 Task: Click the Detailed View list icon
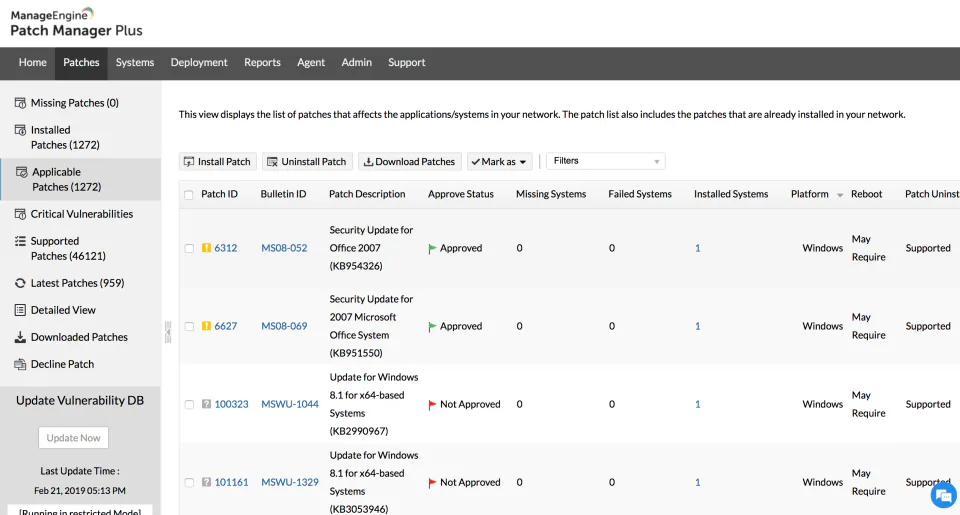coord(20,310)
